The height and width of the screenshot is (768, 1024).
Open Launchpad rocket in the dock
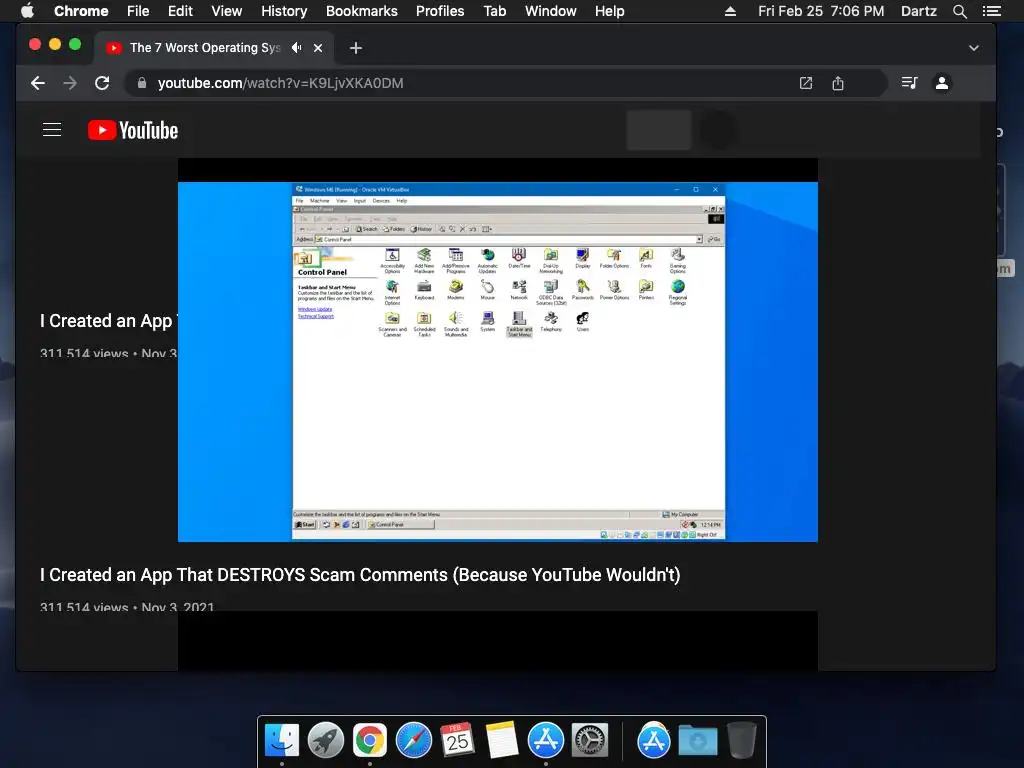pos(326,741)
